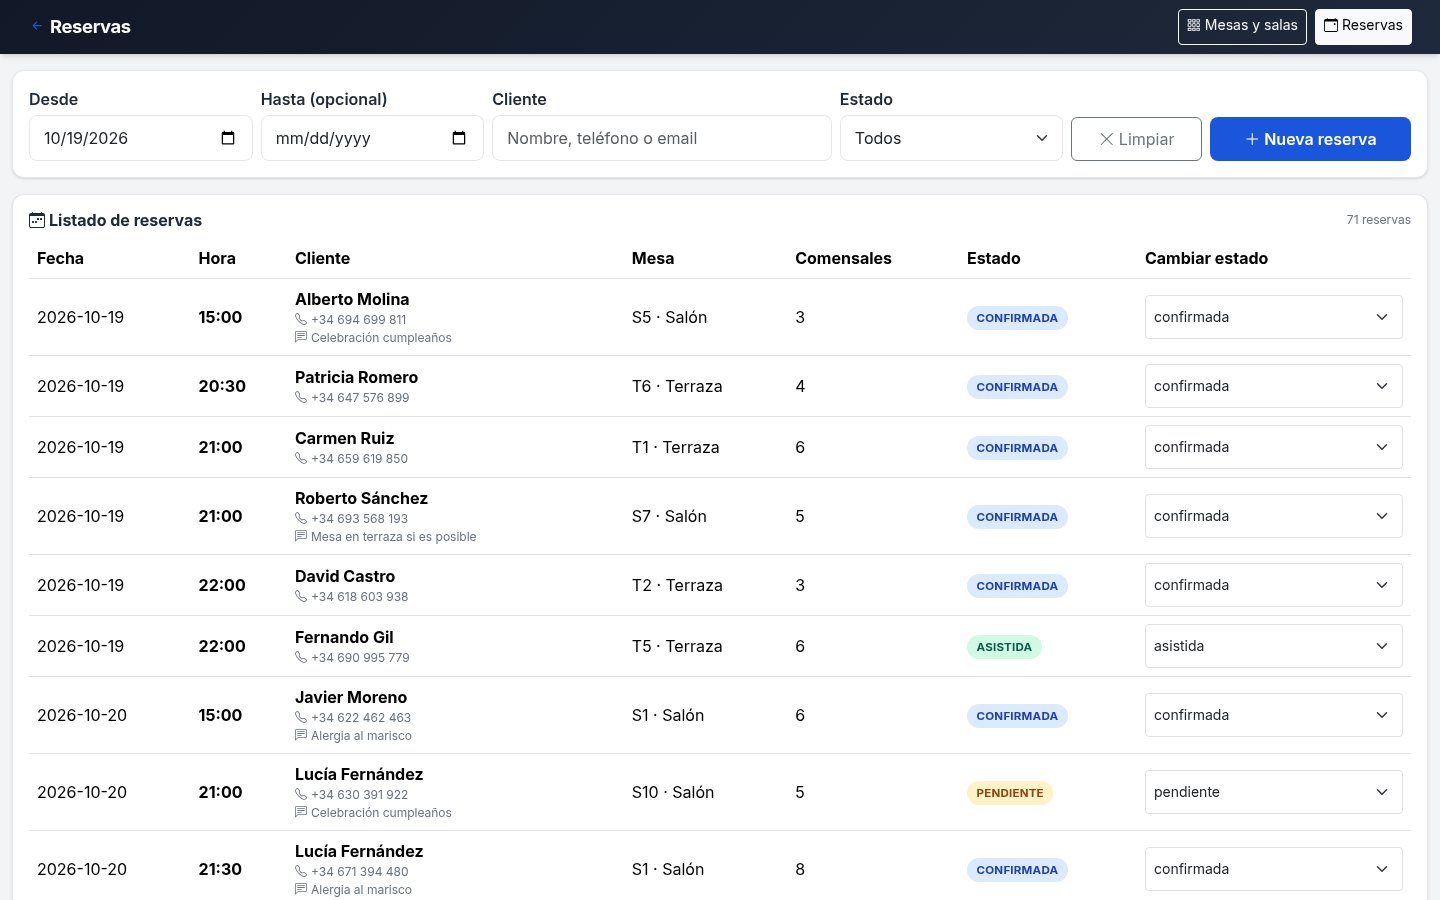Click the phone icon under Patricia Romero
Screen dimensions: 1440x900
(x=301, y=398)
